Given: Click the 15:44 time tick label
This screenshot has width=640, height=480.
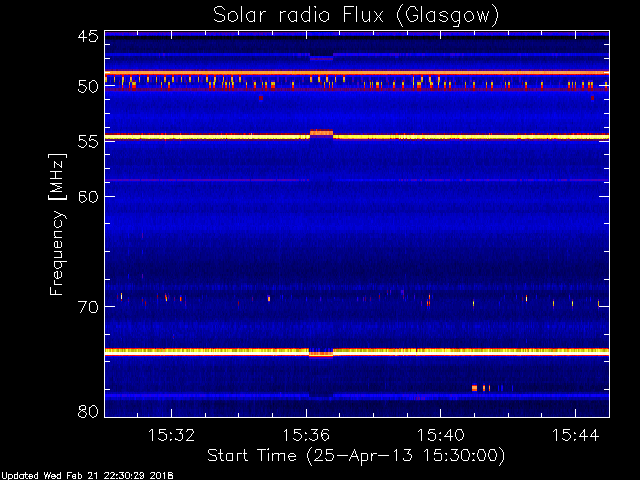Looking at the screenshot, I should pyautogui.click(x=576, y=435).
